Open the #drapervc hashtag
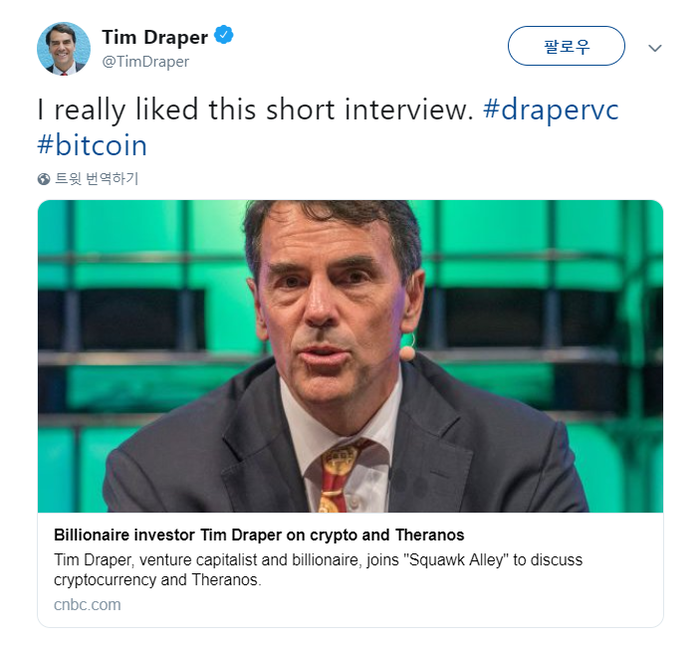Viewport: 700px width, 646px height. click(551, 109)
